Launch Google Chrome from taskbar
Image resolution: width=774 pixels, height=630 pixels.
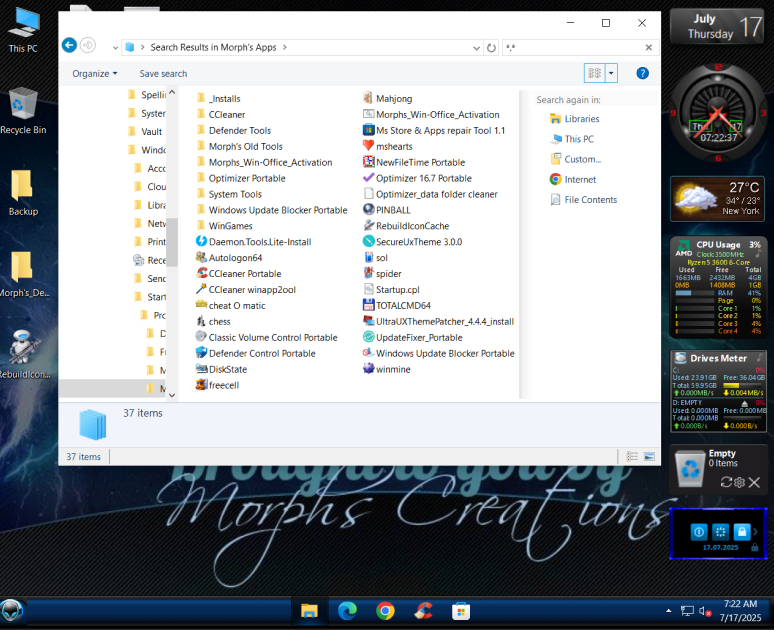click(x=386, y=611)
